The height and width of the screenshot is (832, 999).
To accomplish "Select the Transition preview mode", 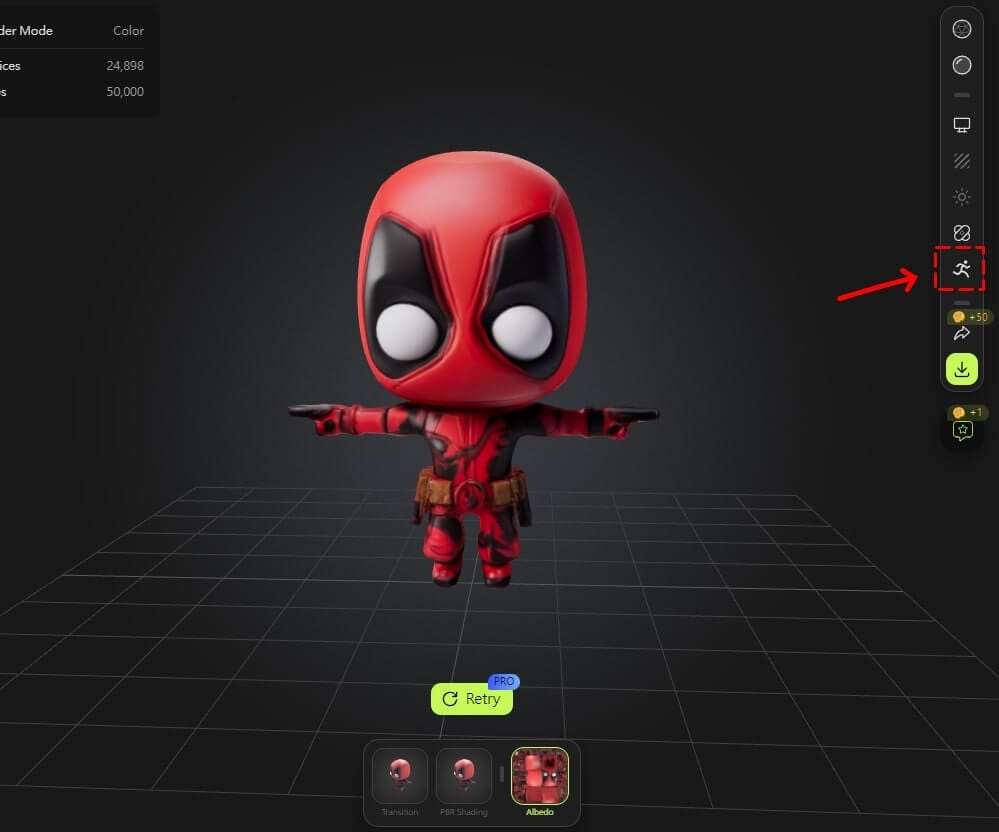I will (398, 785).
